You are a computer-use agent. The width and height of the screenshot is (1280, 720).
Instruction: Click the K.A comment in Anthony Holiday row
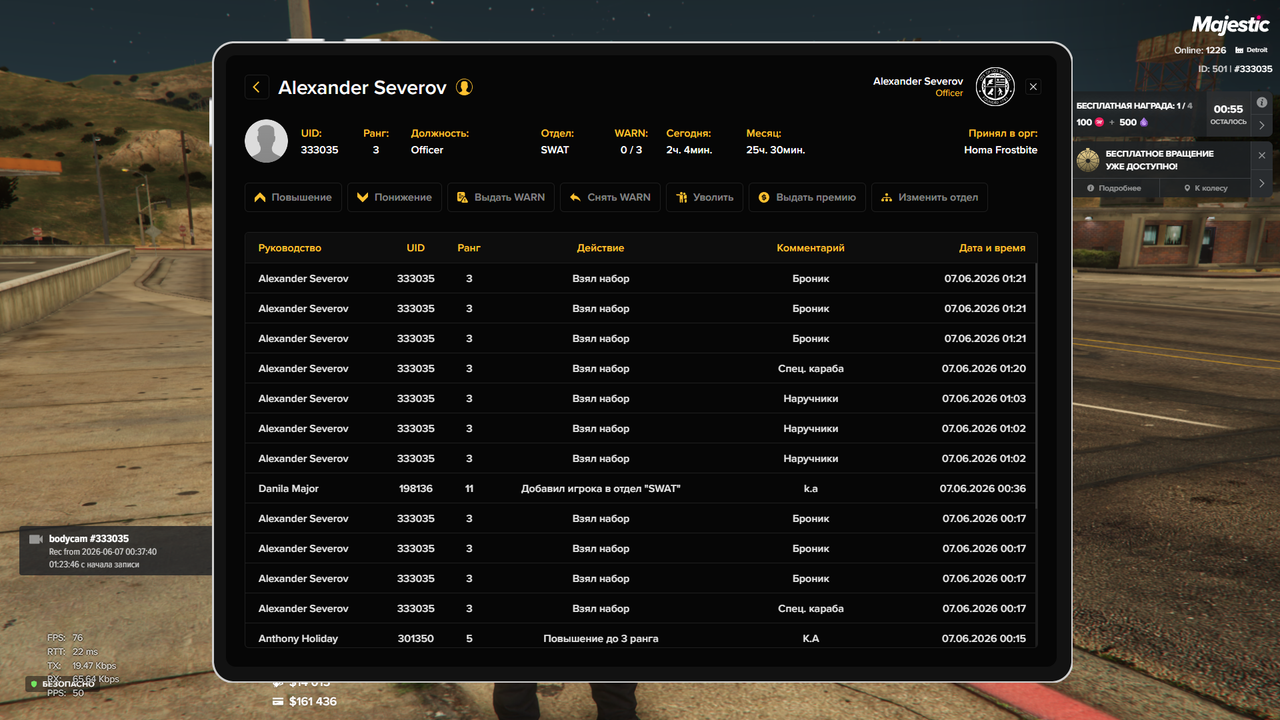(x=811, y=639)
